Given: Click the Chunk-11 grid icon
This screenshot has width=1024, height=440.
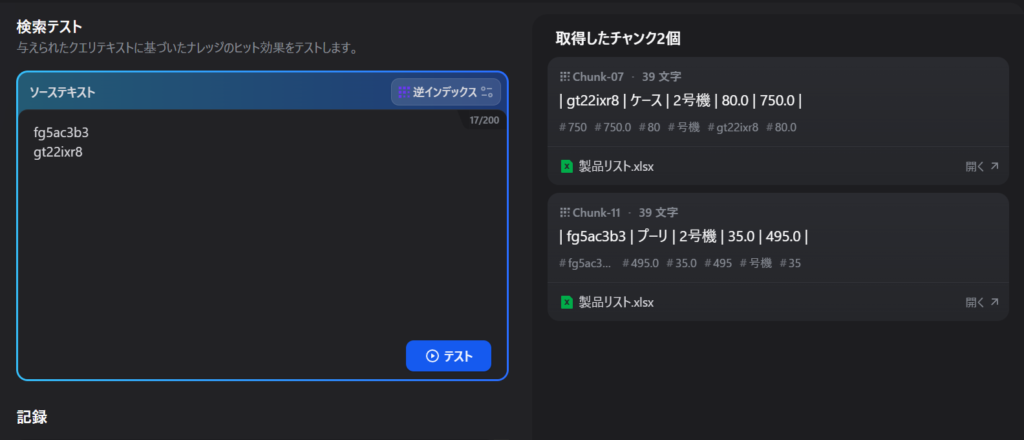Looking at the screenshot, I should coord(564,213).
